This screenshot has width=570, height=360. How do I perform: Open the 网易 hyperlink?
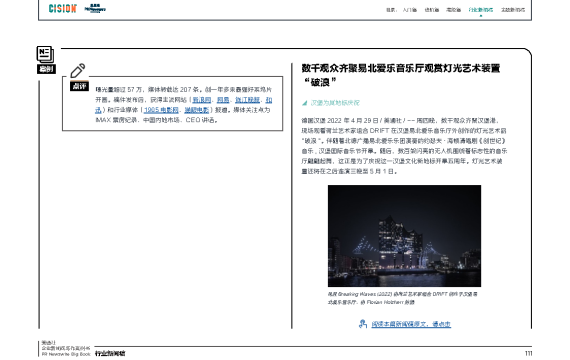(223, 100)
